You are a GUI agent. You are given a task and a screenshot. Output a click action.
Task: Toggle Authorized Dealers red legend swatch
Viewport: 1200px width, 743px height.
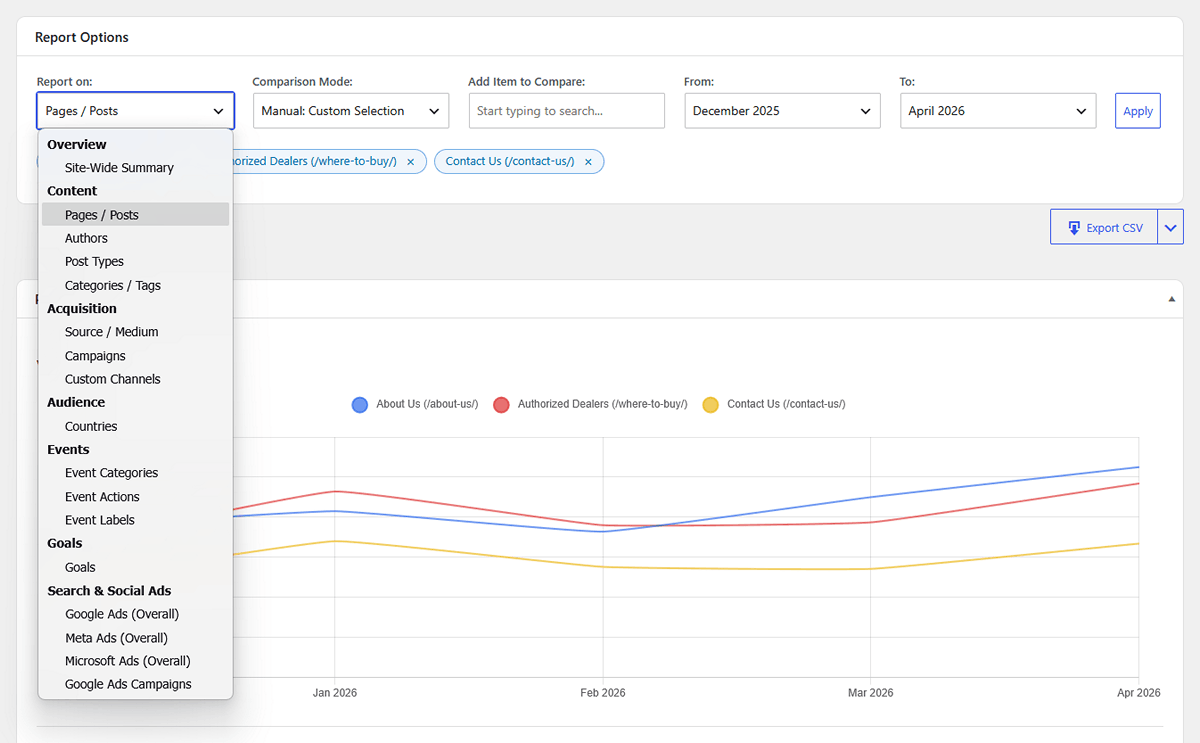pos(501,405)
